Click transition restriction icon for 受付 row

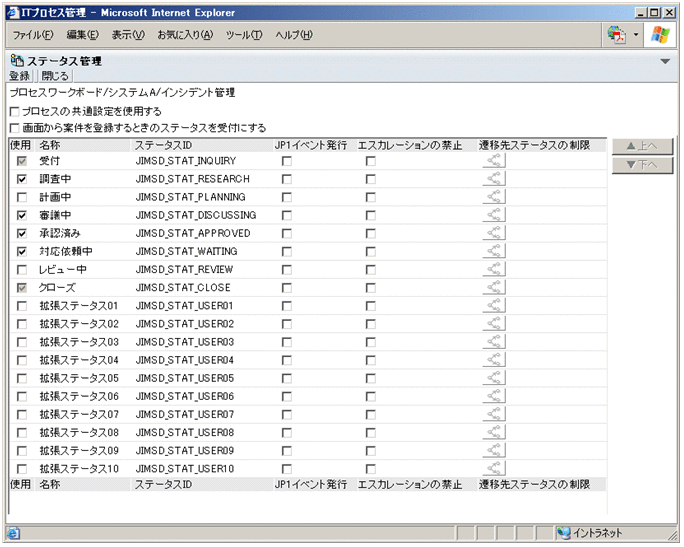pyautogui.click(x=494, y=161)
